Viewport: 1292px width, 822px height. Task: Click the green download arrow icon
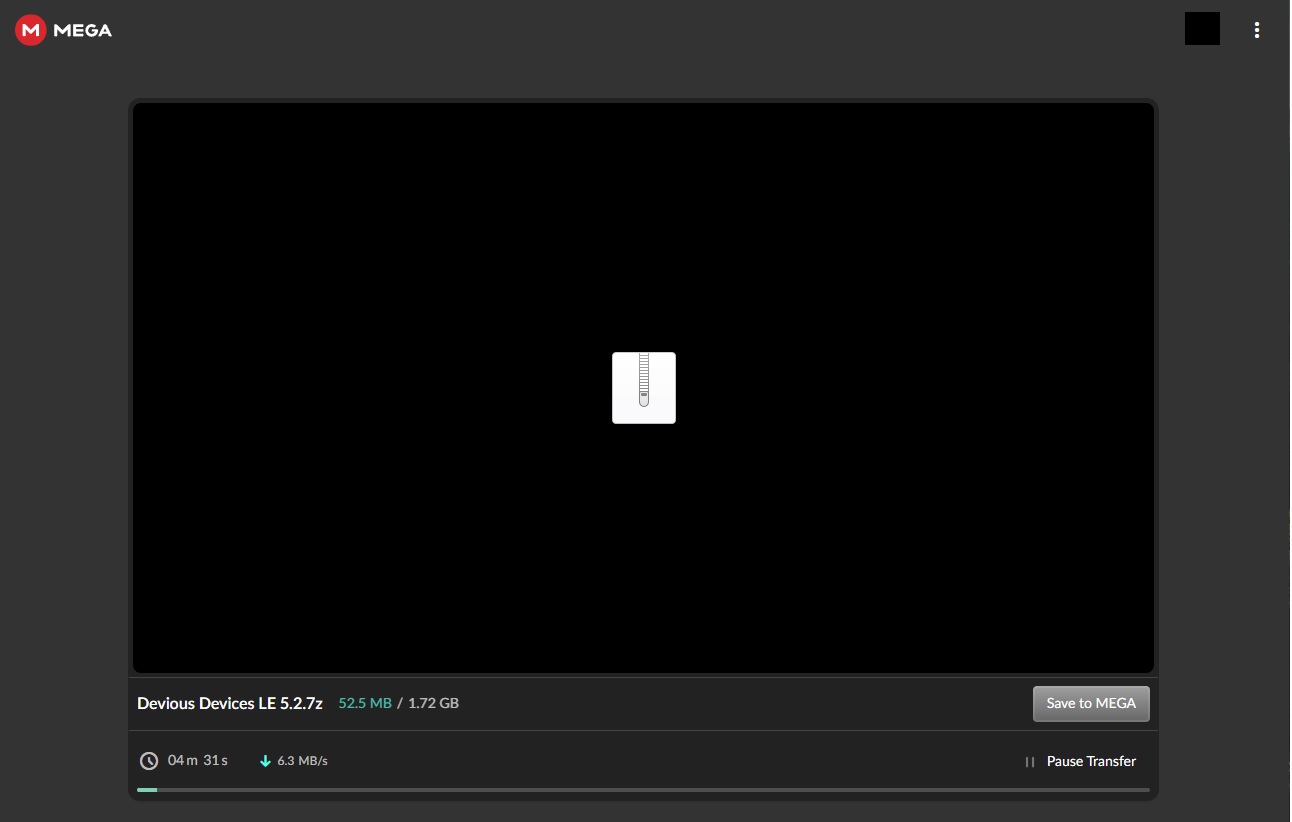point(265,761)
